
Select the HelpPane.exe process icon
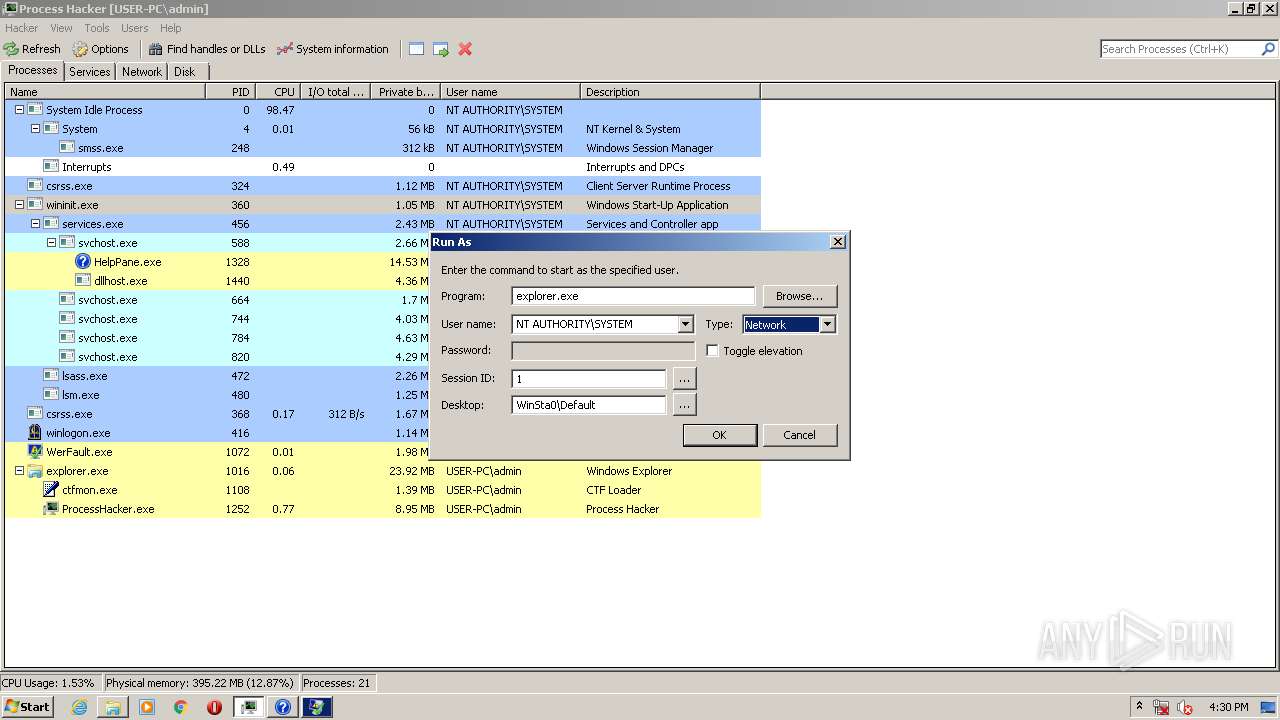[x=83, y=262]
